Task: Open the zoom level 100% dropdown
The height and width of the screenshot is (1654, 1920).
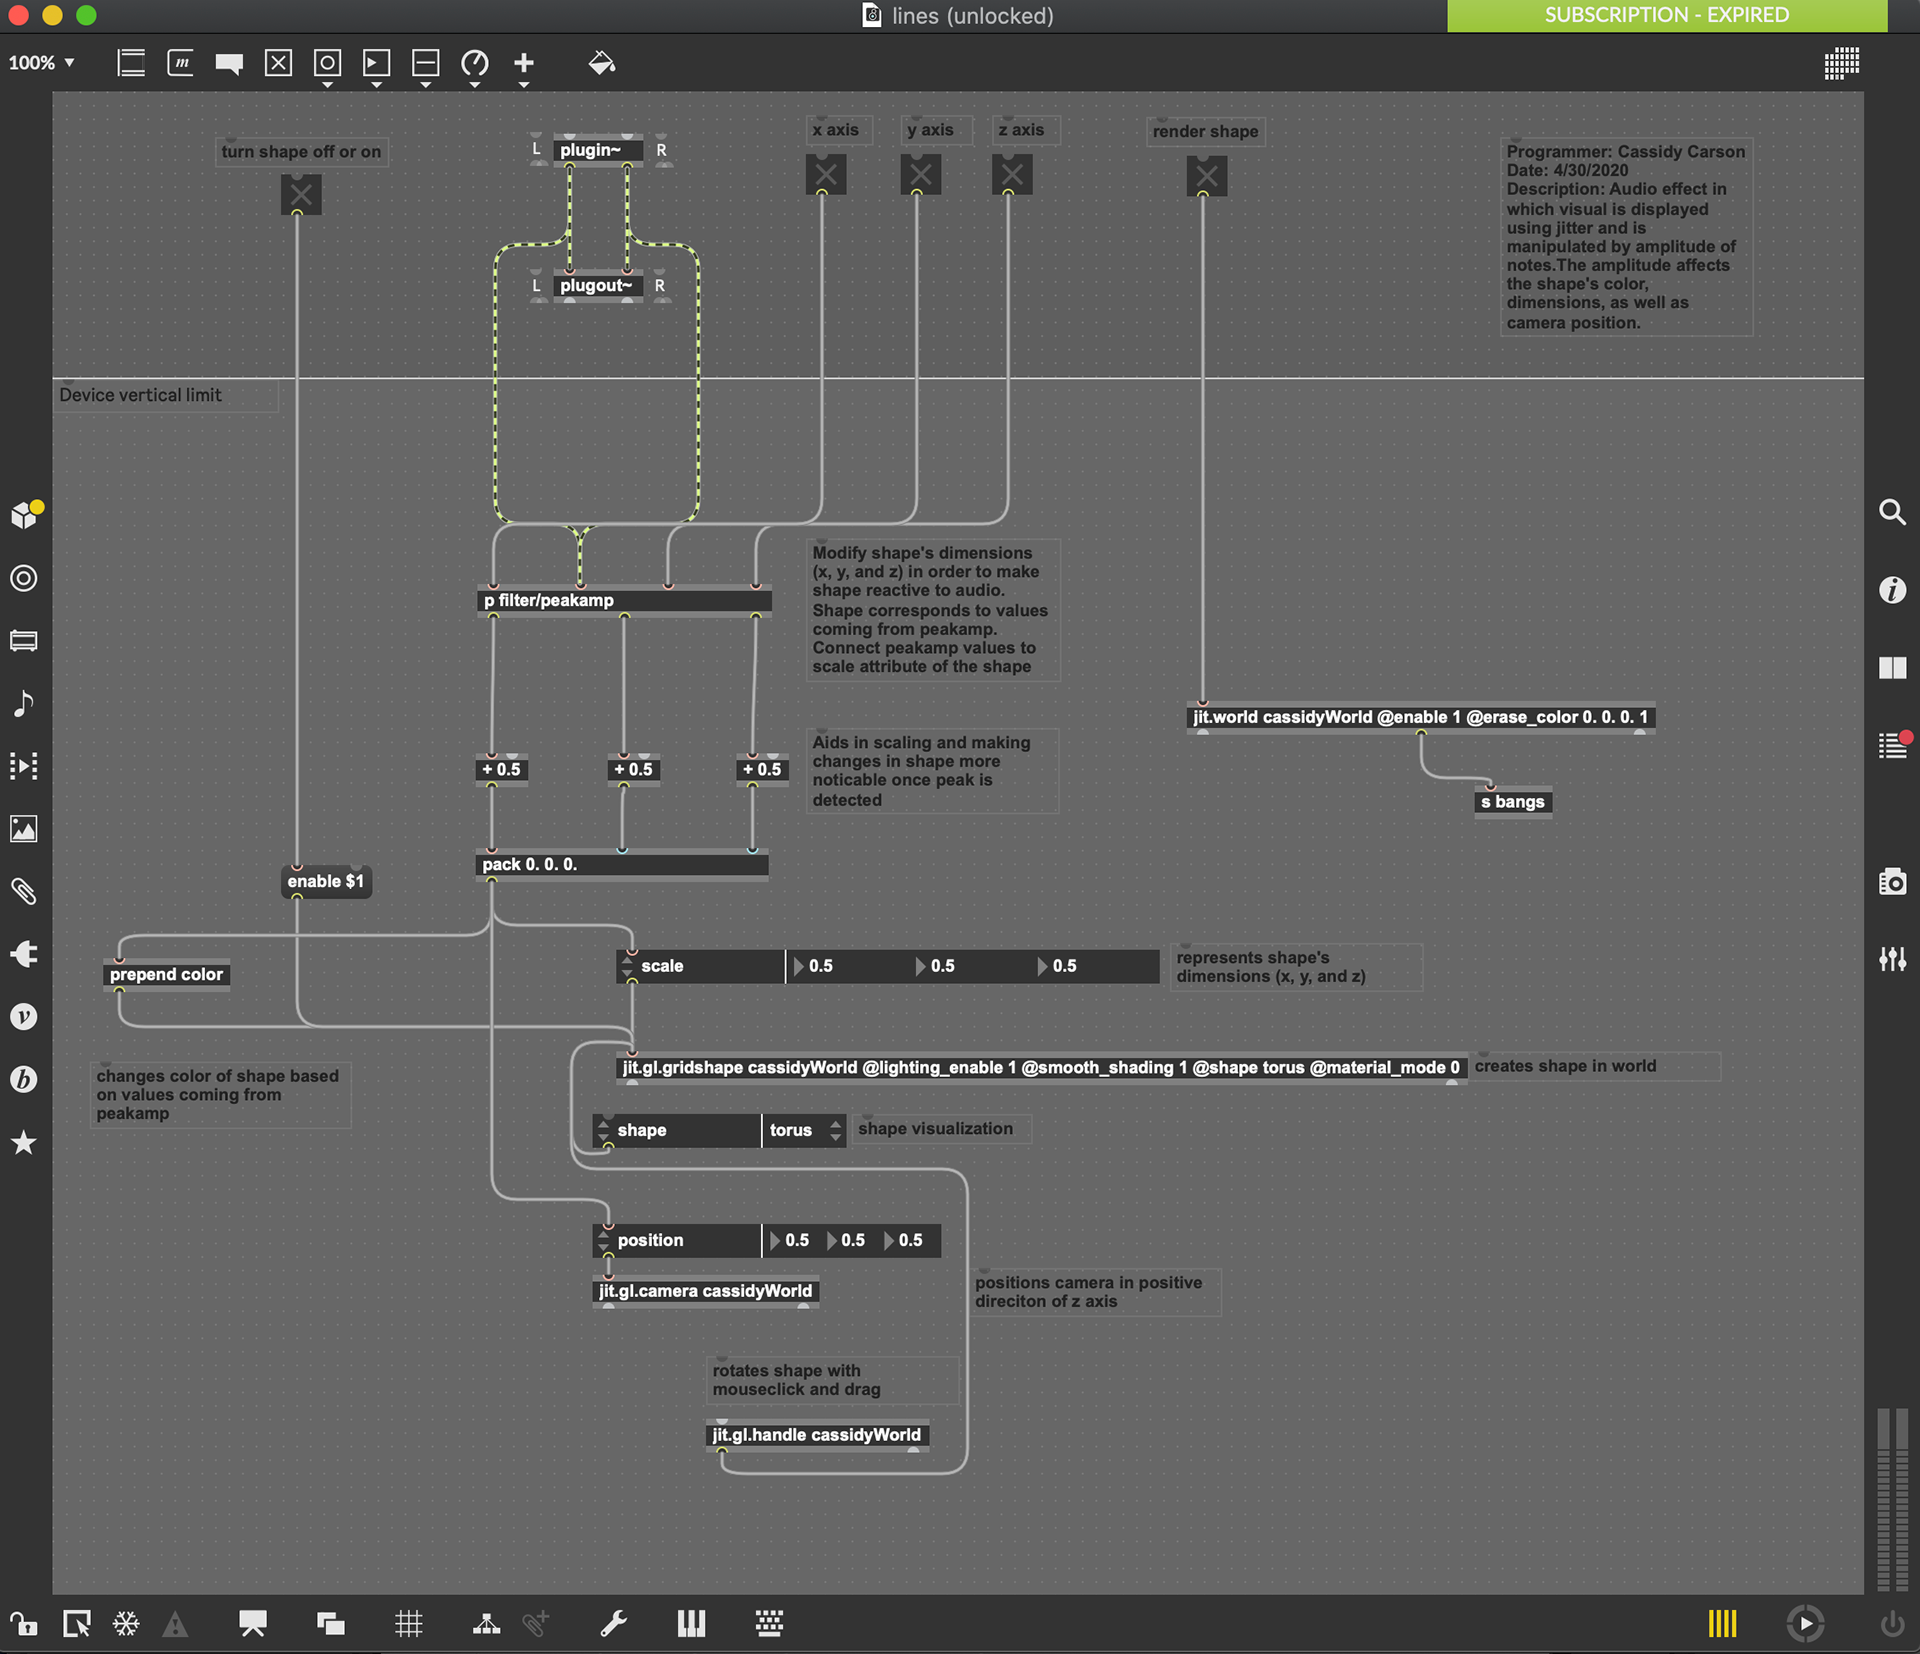Action: pos(42,63)
